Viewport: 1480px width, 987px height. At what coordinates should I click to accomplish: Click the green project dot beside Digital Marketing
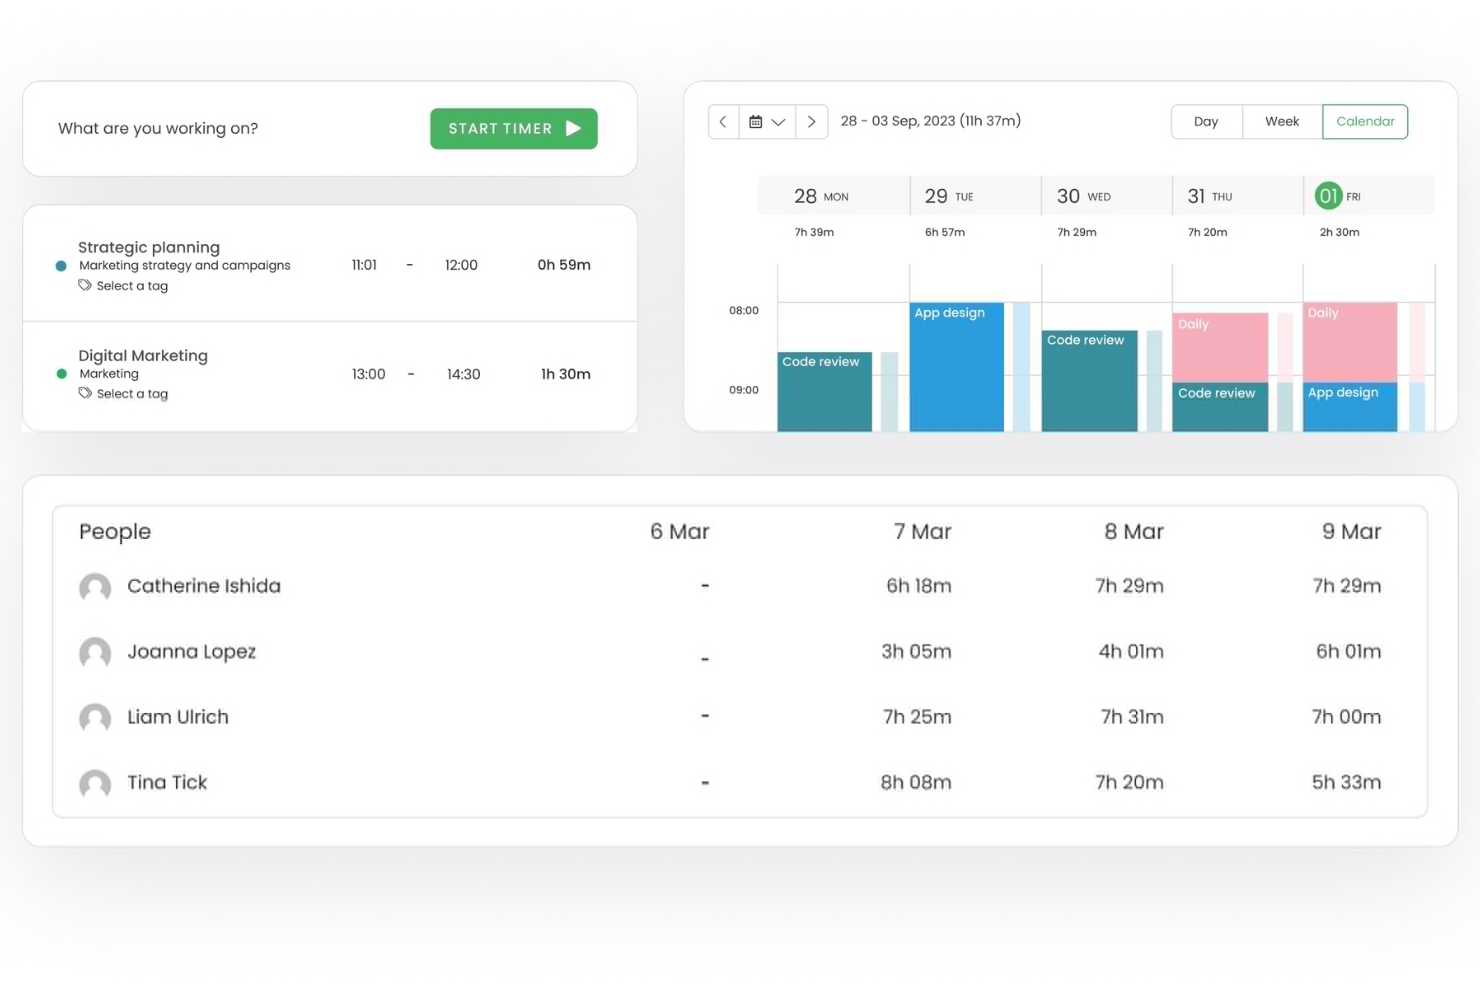point(61,373)
